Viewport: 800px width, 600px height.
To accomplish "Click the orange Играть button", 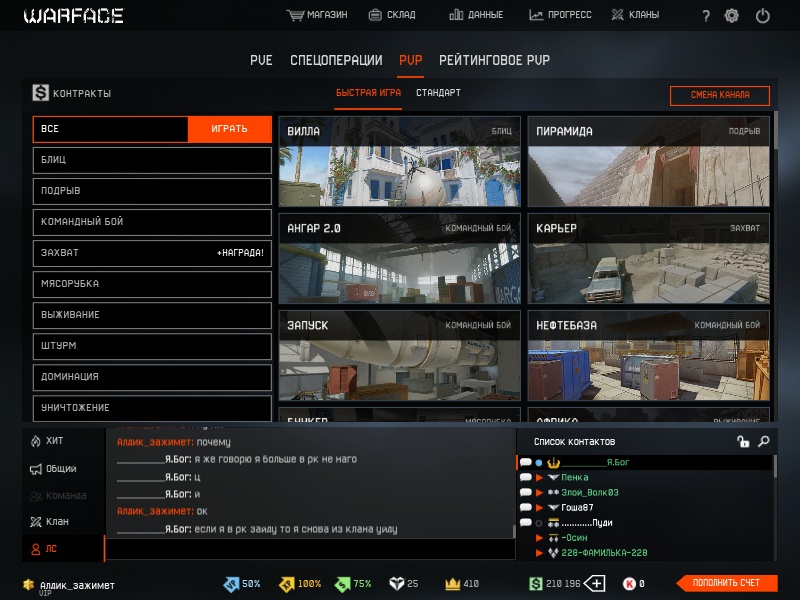I will point(230,129).
